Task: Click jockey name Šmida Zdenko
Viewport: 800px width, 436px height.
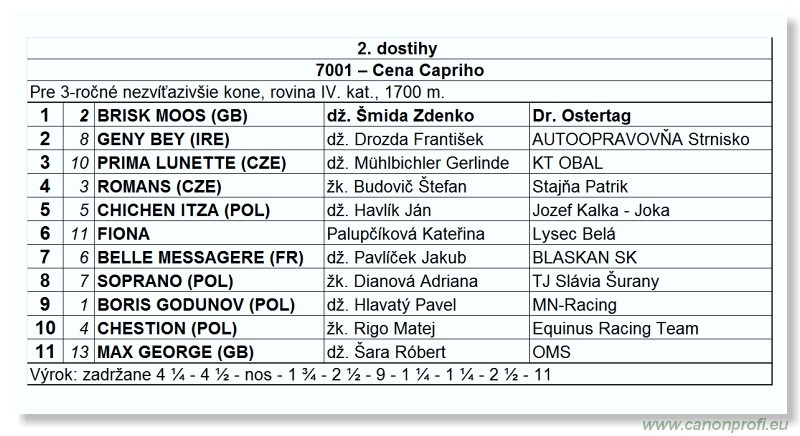Action: [x=400, y=115]
